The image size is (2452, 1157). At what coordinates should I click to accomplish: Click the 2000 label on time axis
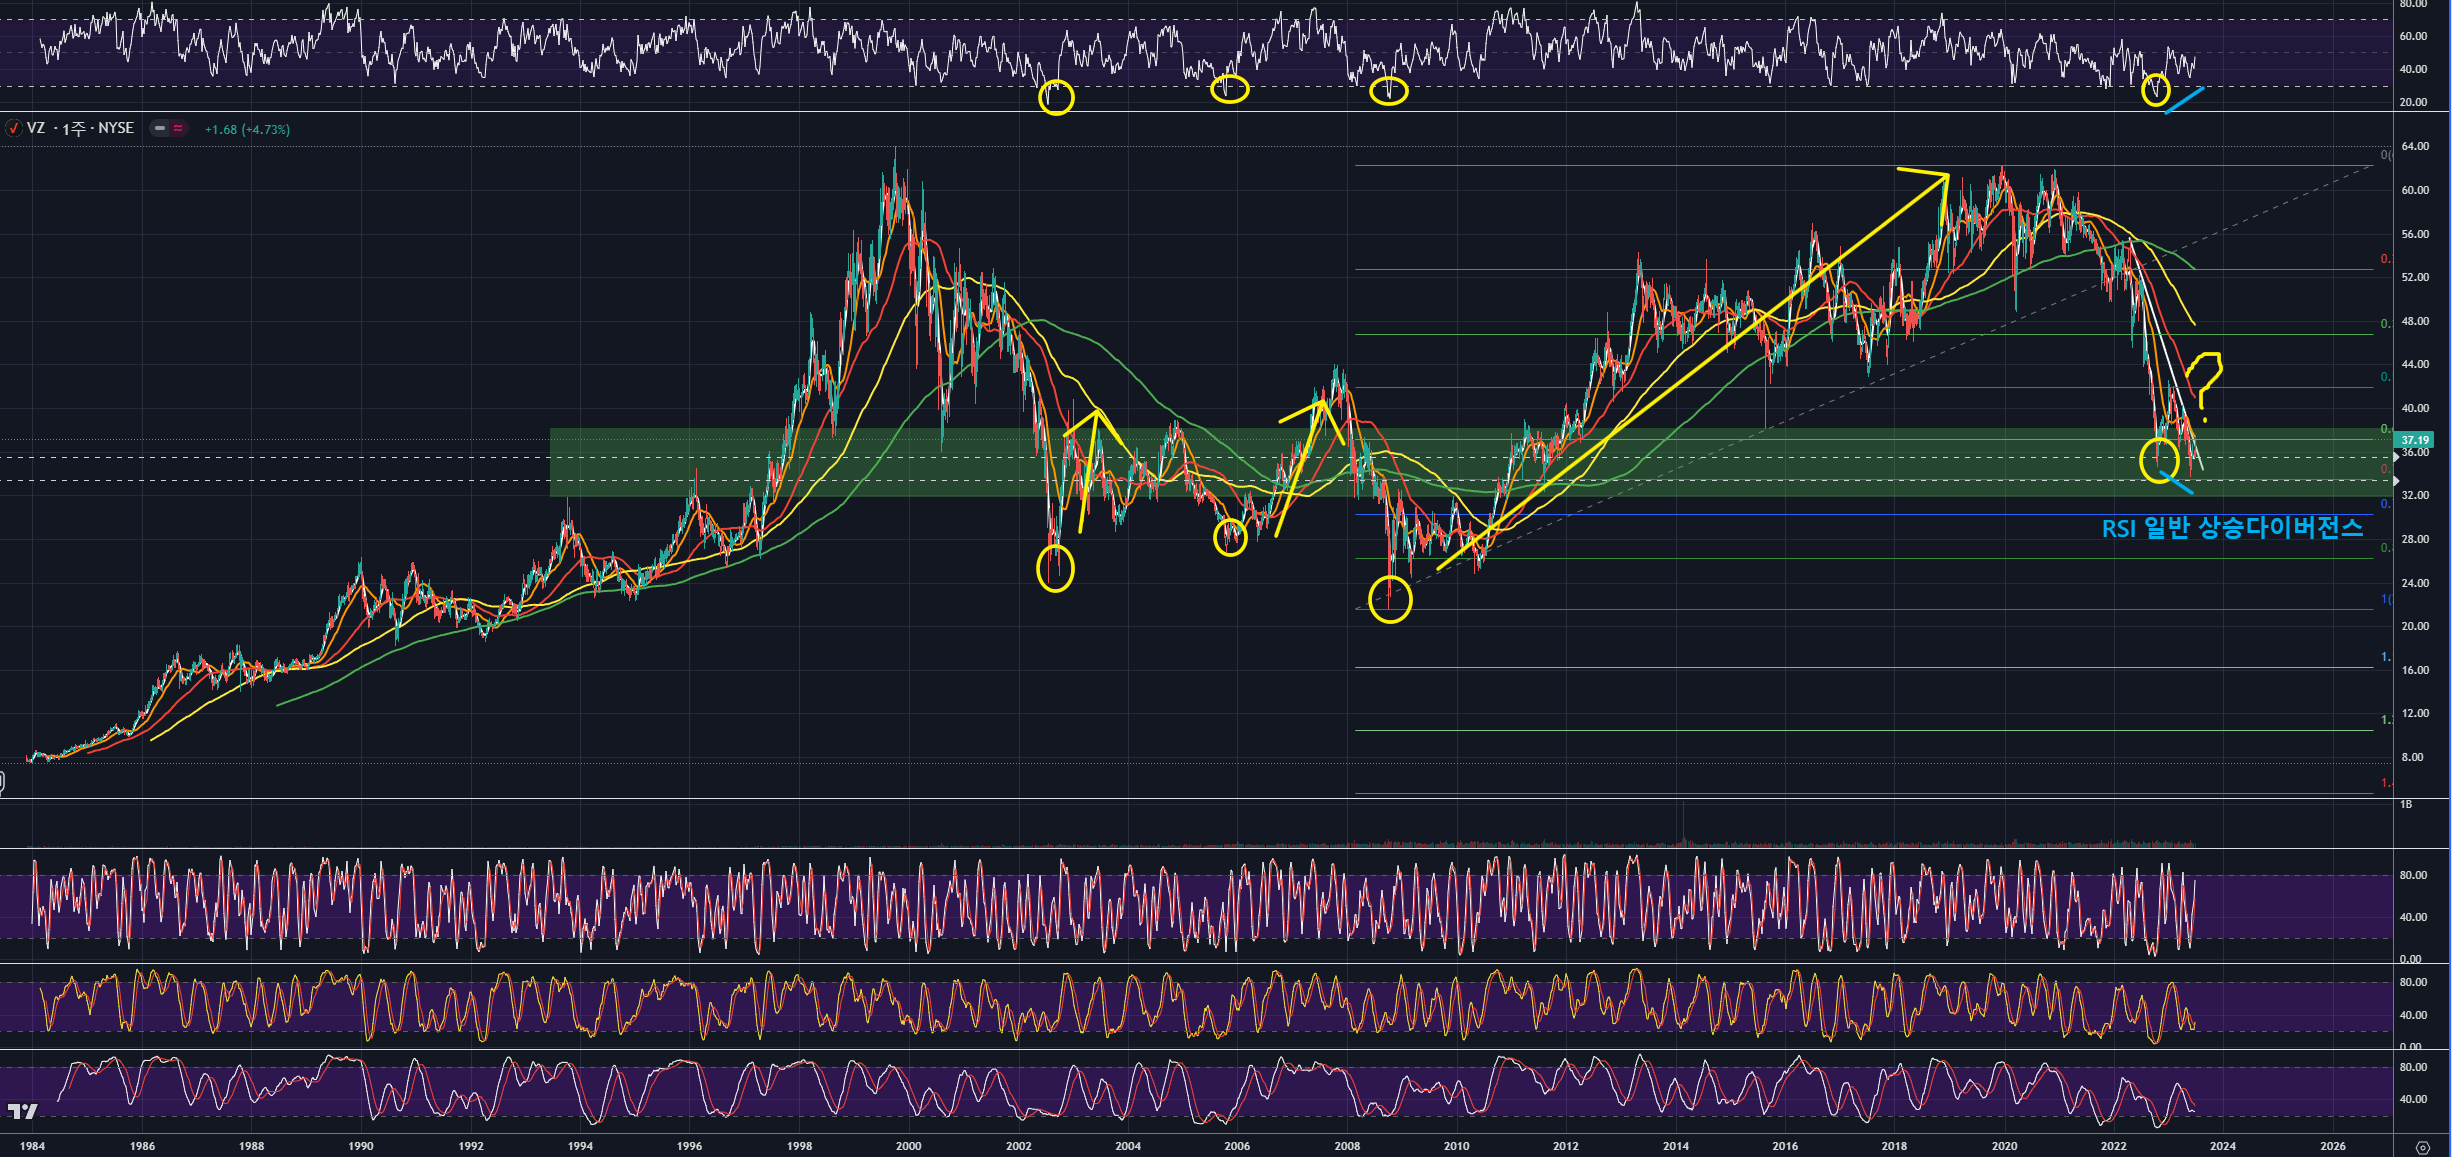(x=908, y=1146)
